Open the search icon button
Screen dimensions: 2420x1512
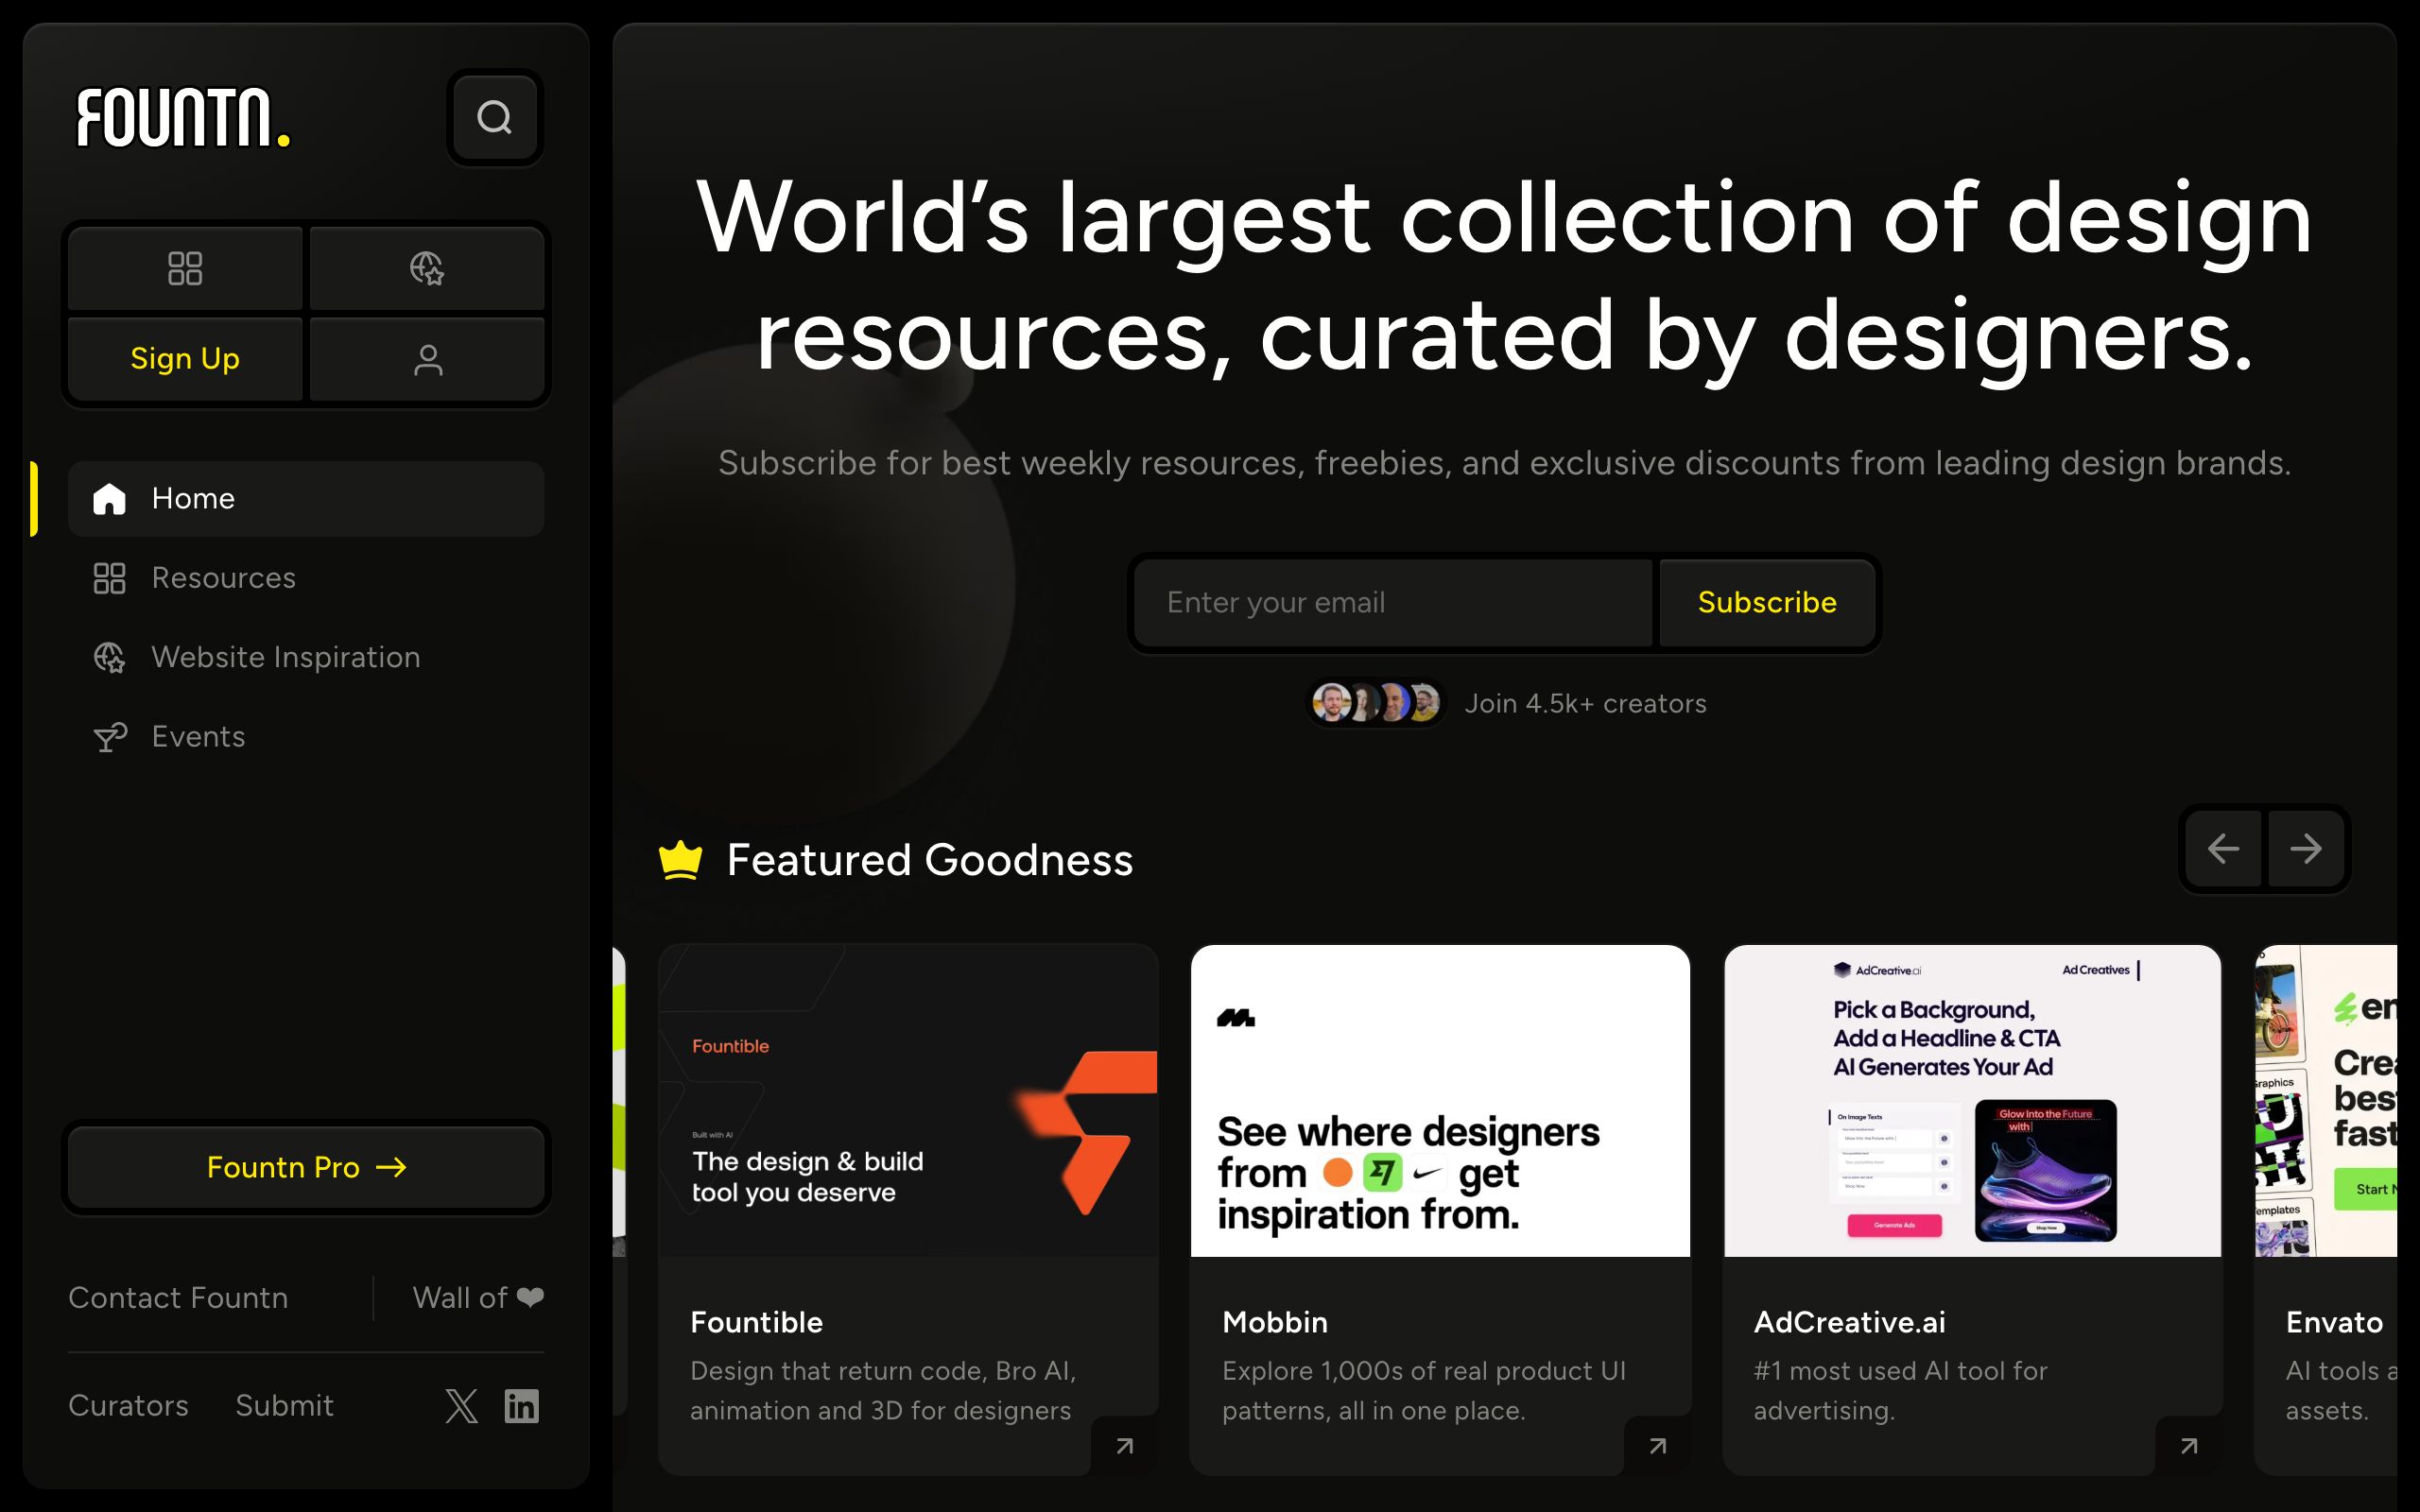pyautogui.click(x=495, y=118)
